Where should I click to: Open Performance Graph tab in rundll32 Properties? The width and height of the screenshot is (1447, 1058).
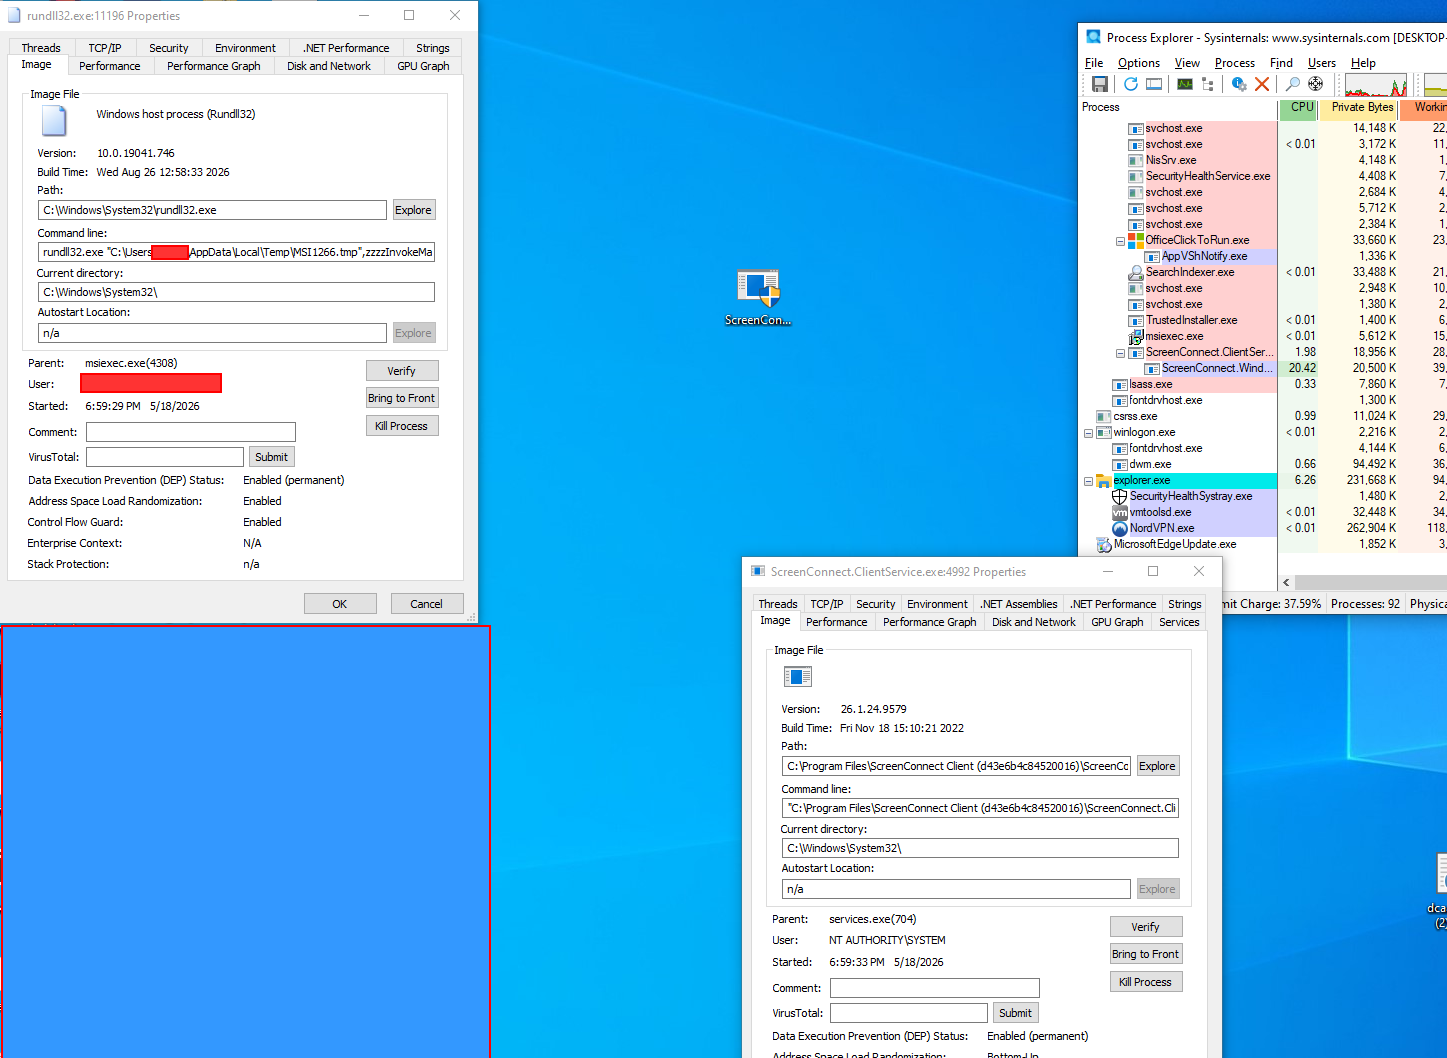click(x=214, y=66)
